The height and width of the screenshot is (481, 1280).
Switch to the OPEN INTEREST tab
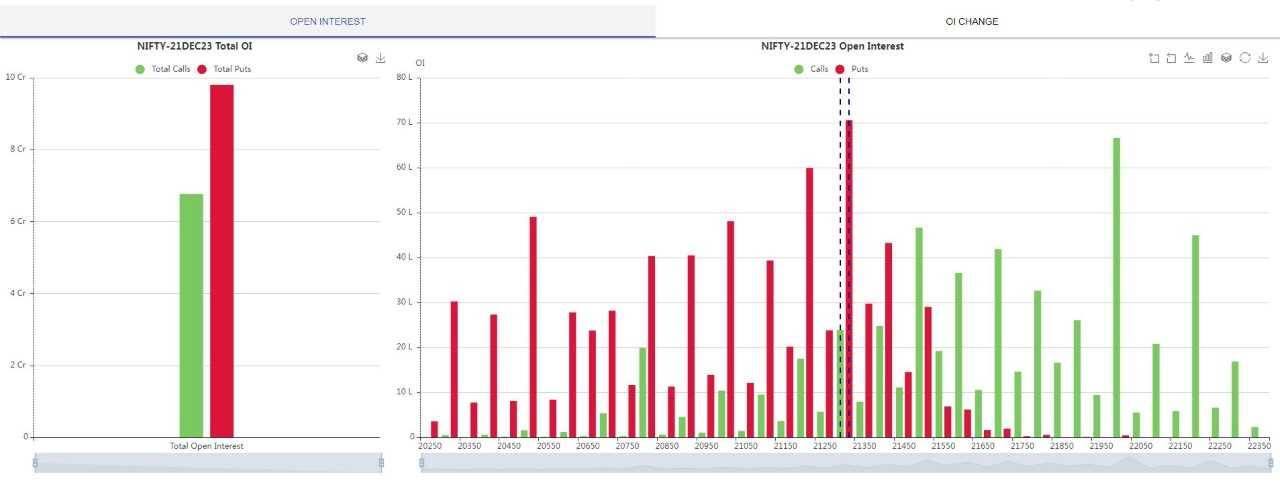coord(328,21)
